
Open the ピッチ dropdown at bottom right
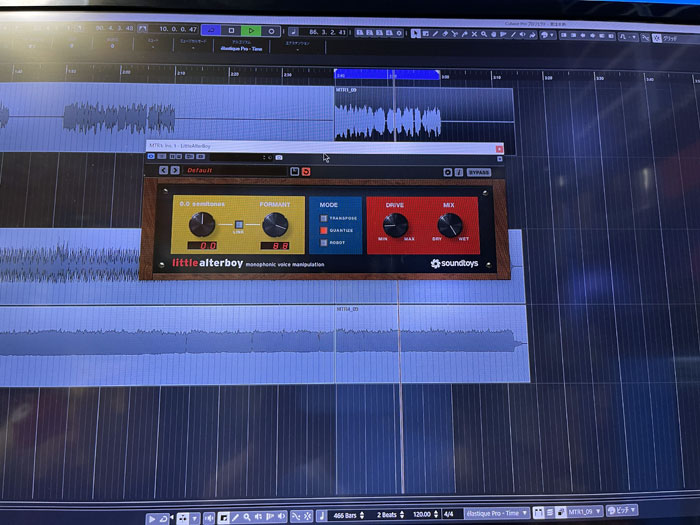coord(621,510)
